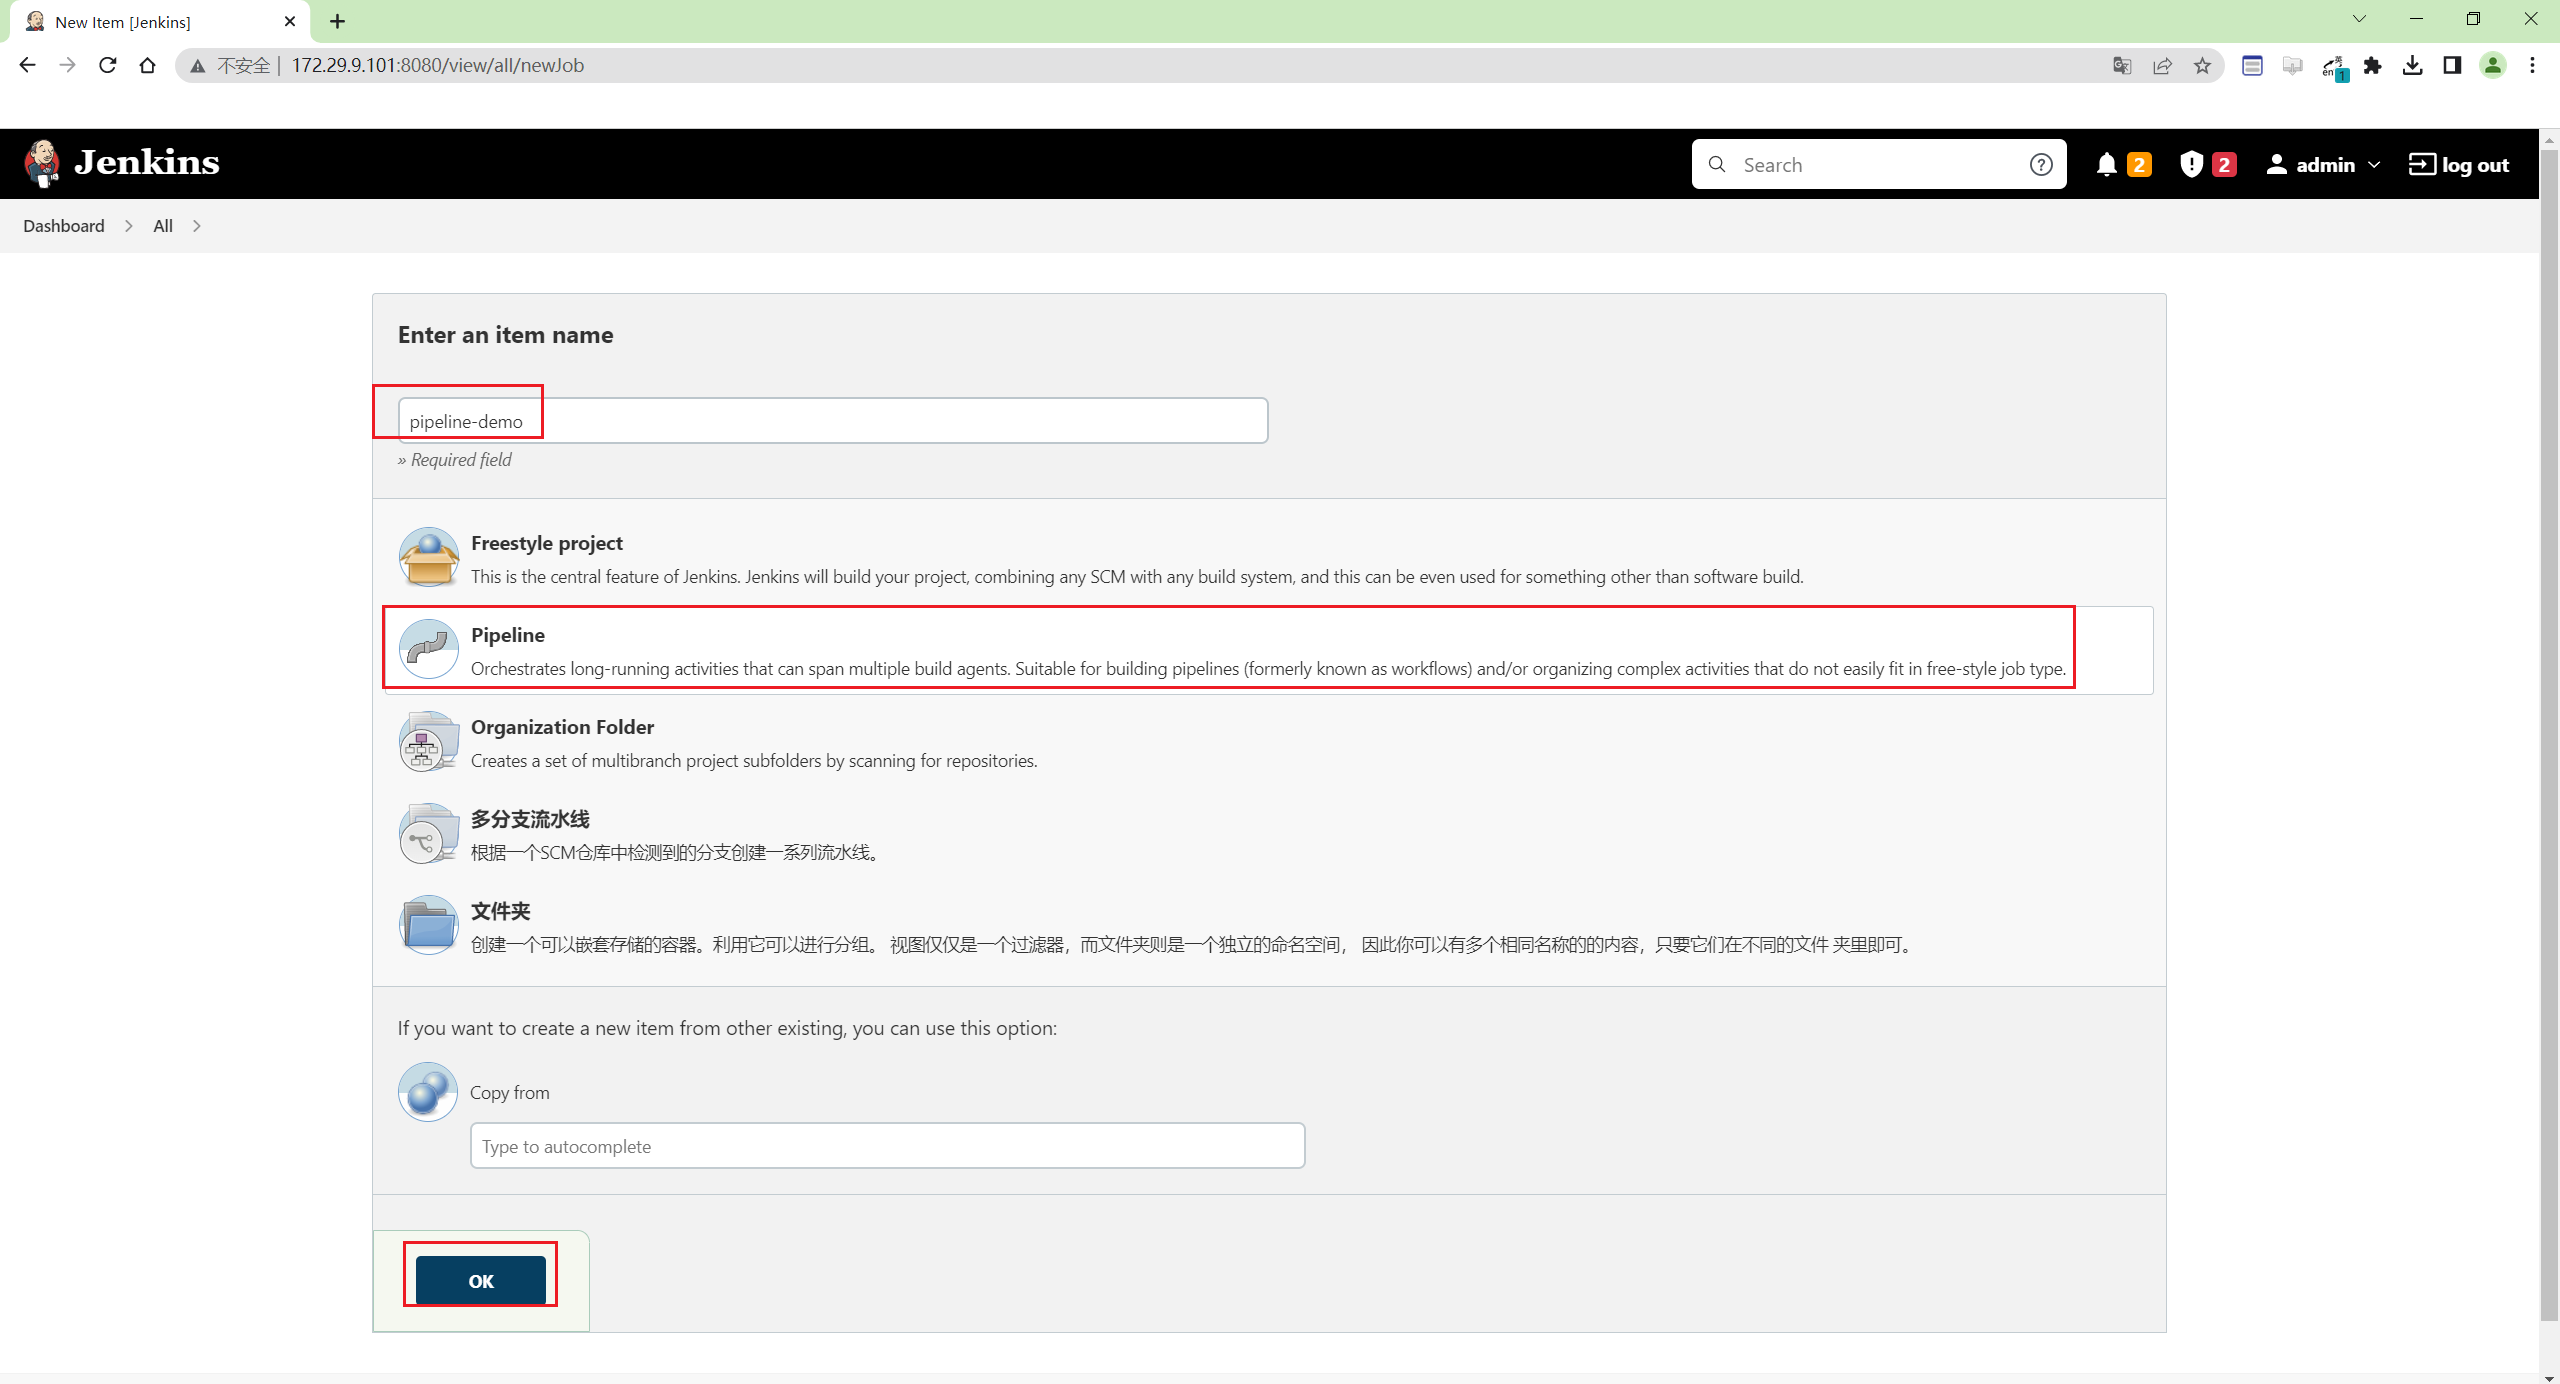Choose the 文件夹 item type
Image resolution: width=2560 pixels, height=1384 pixels.
coord(1268,926)
